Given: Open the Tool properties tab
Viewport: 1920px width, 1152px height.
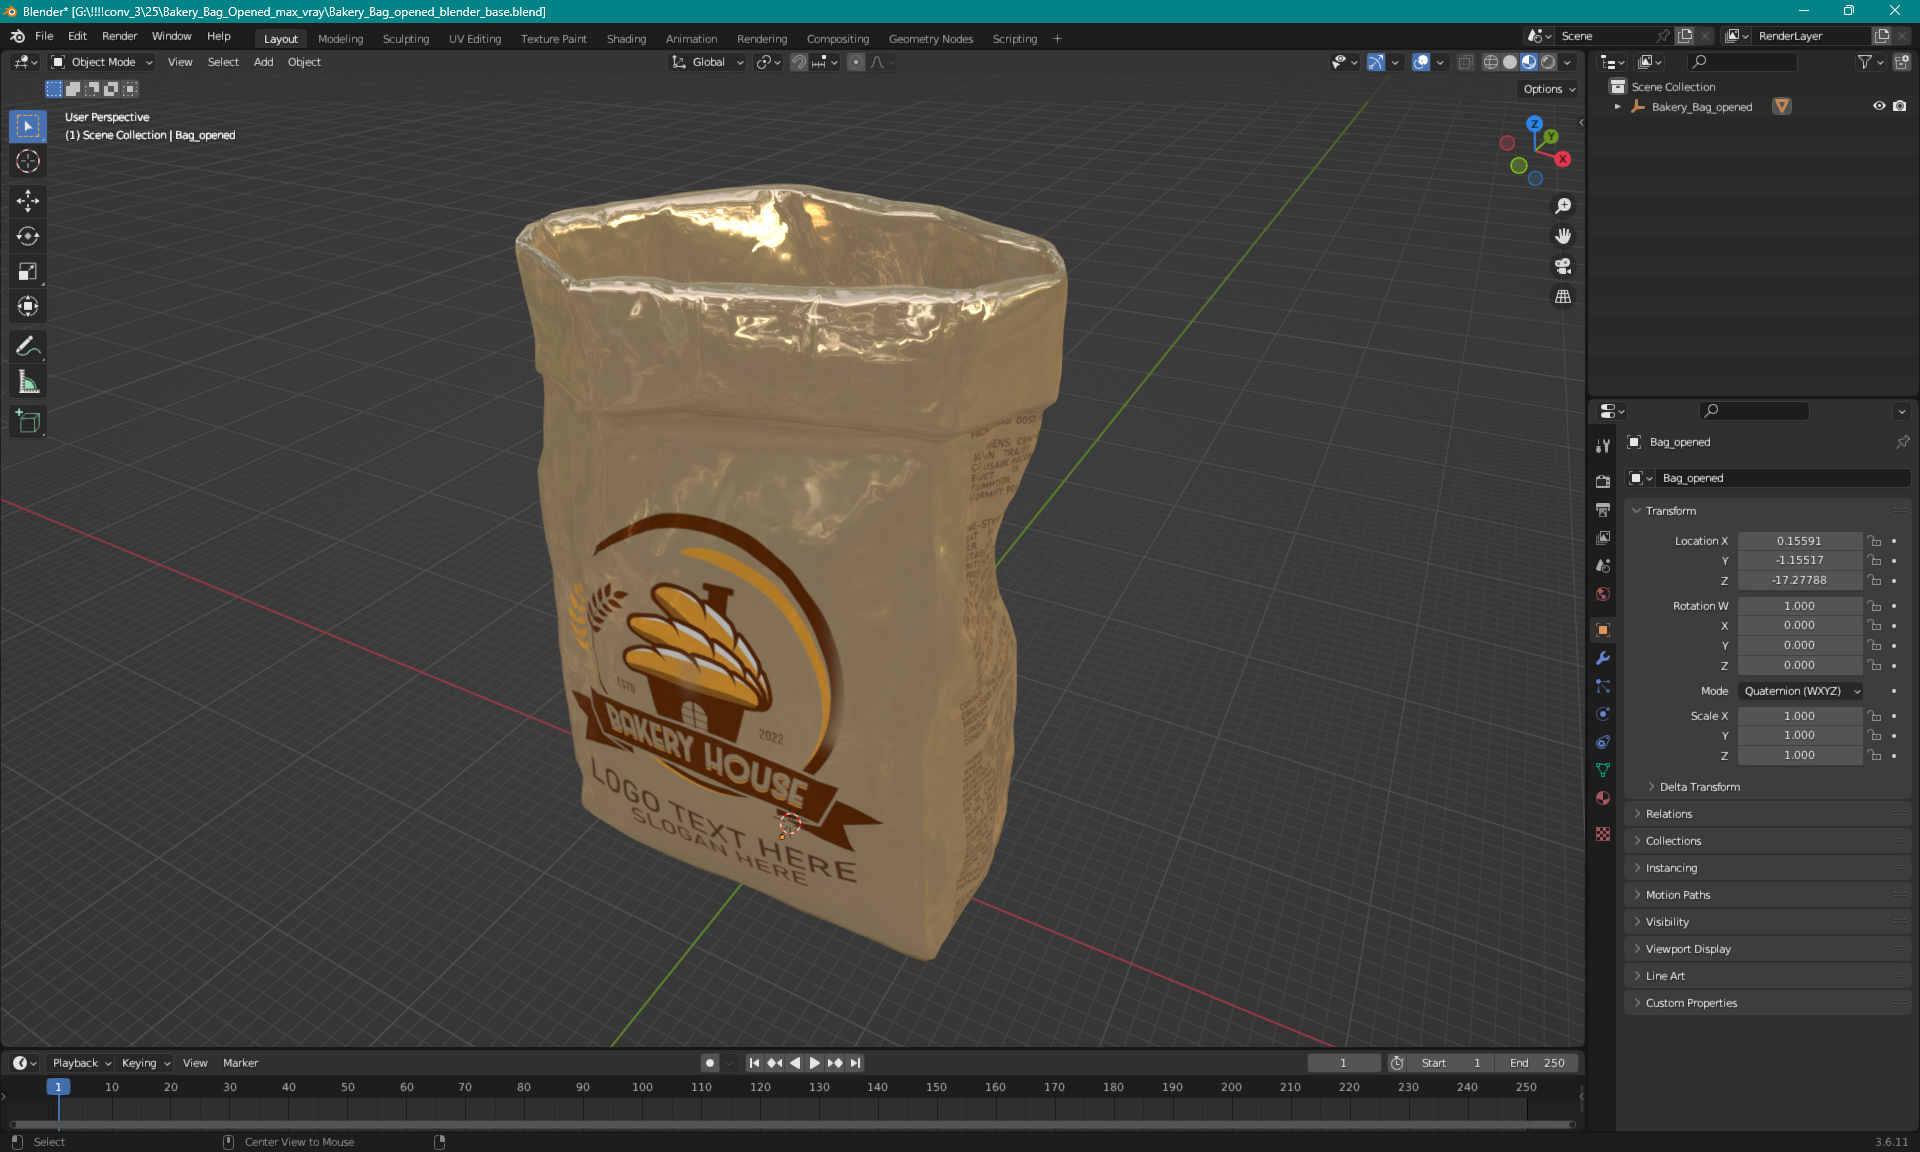Looking at the screenshot, I should [1603, 446].
